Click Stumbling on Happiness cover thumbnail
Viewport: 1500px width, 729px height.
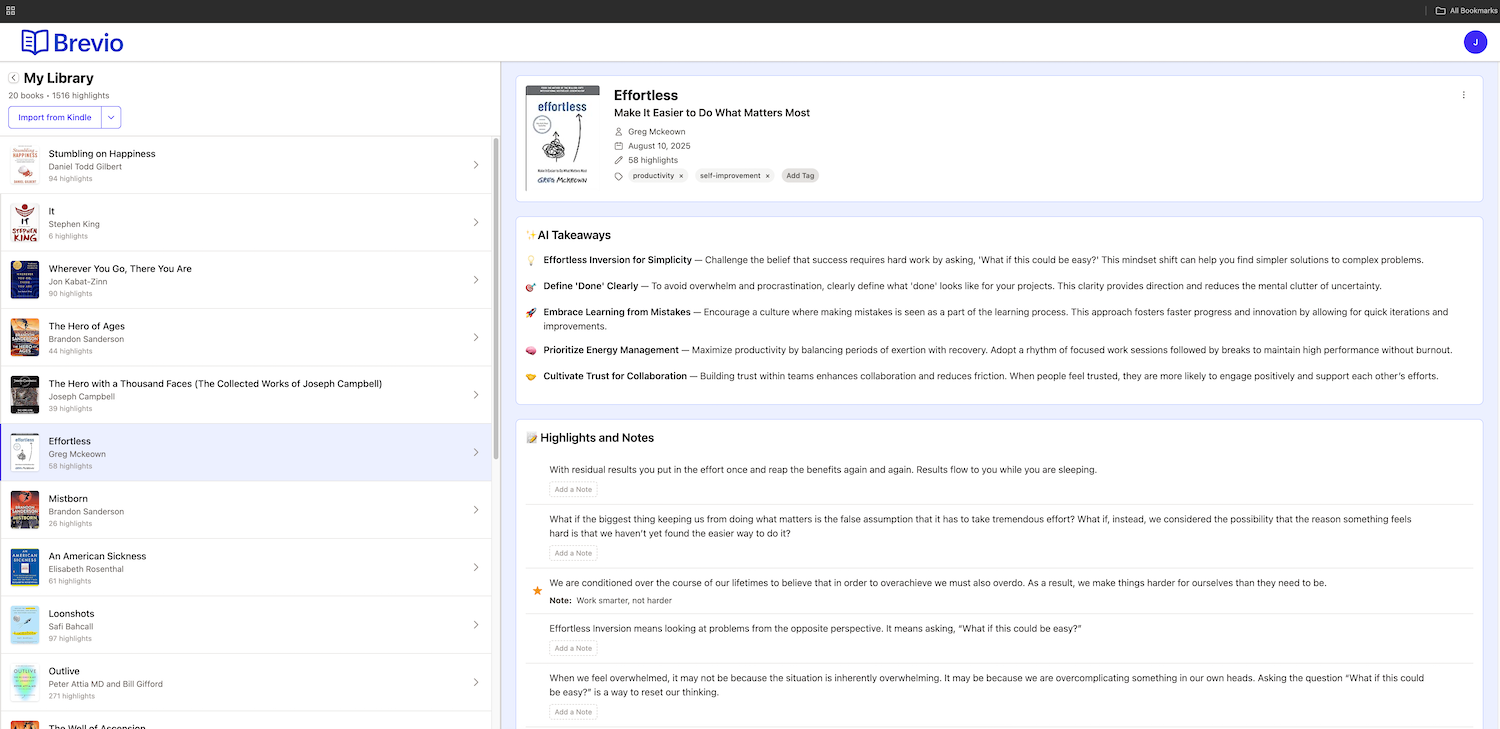(x=25, y=165)
